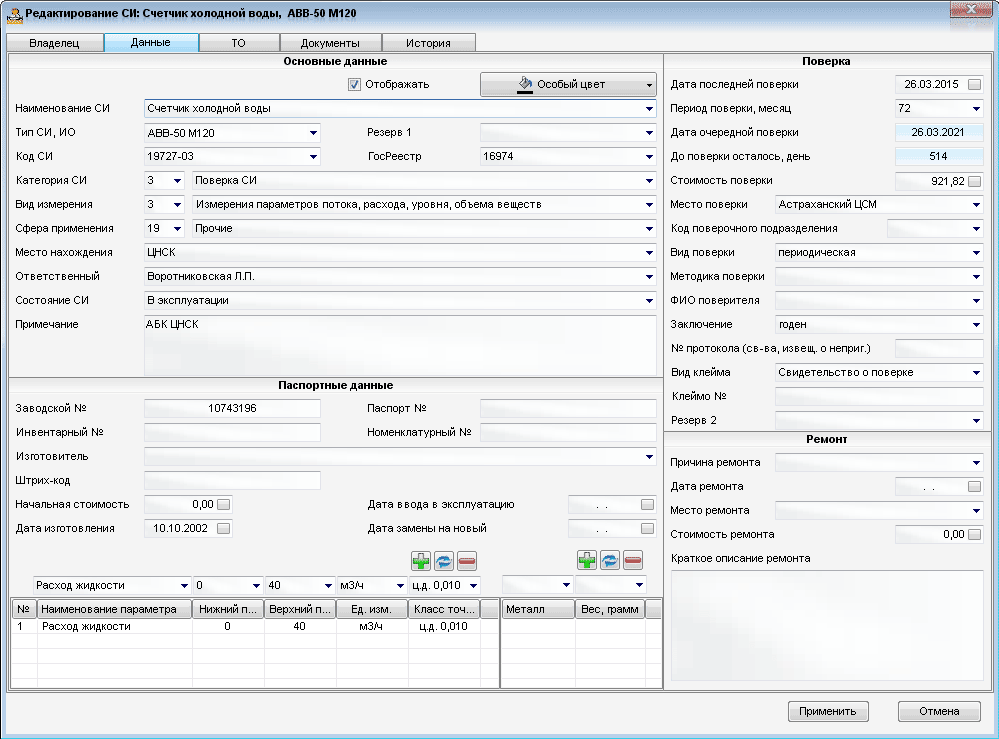This screenshot has width=999, height=739.
Task: Pick a special color via Особый цвет
Action: (567, 85)
